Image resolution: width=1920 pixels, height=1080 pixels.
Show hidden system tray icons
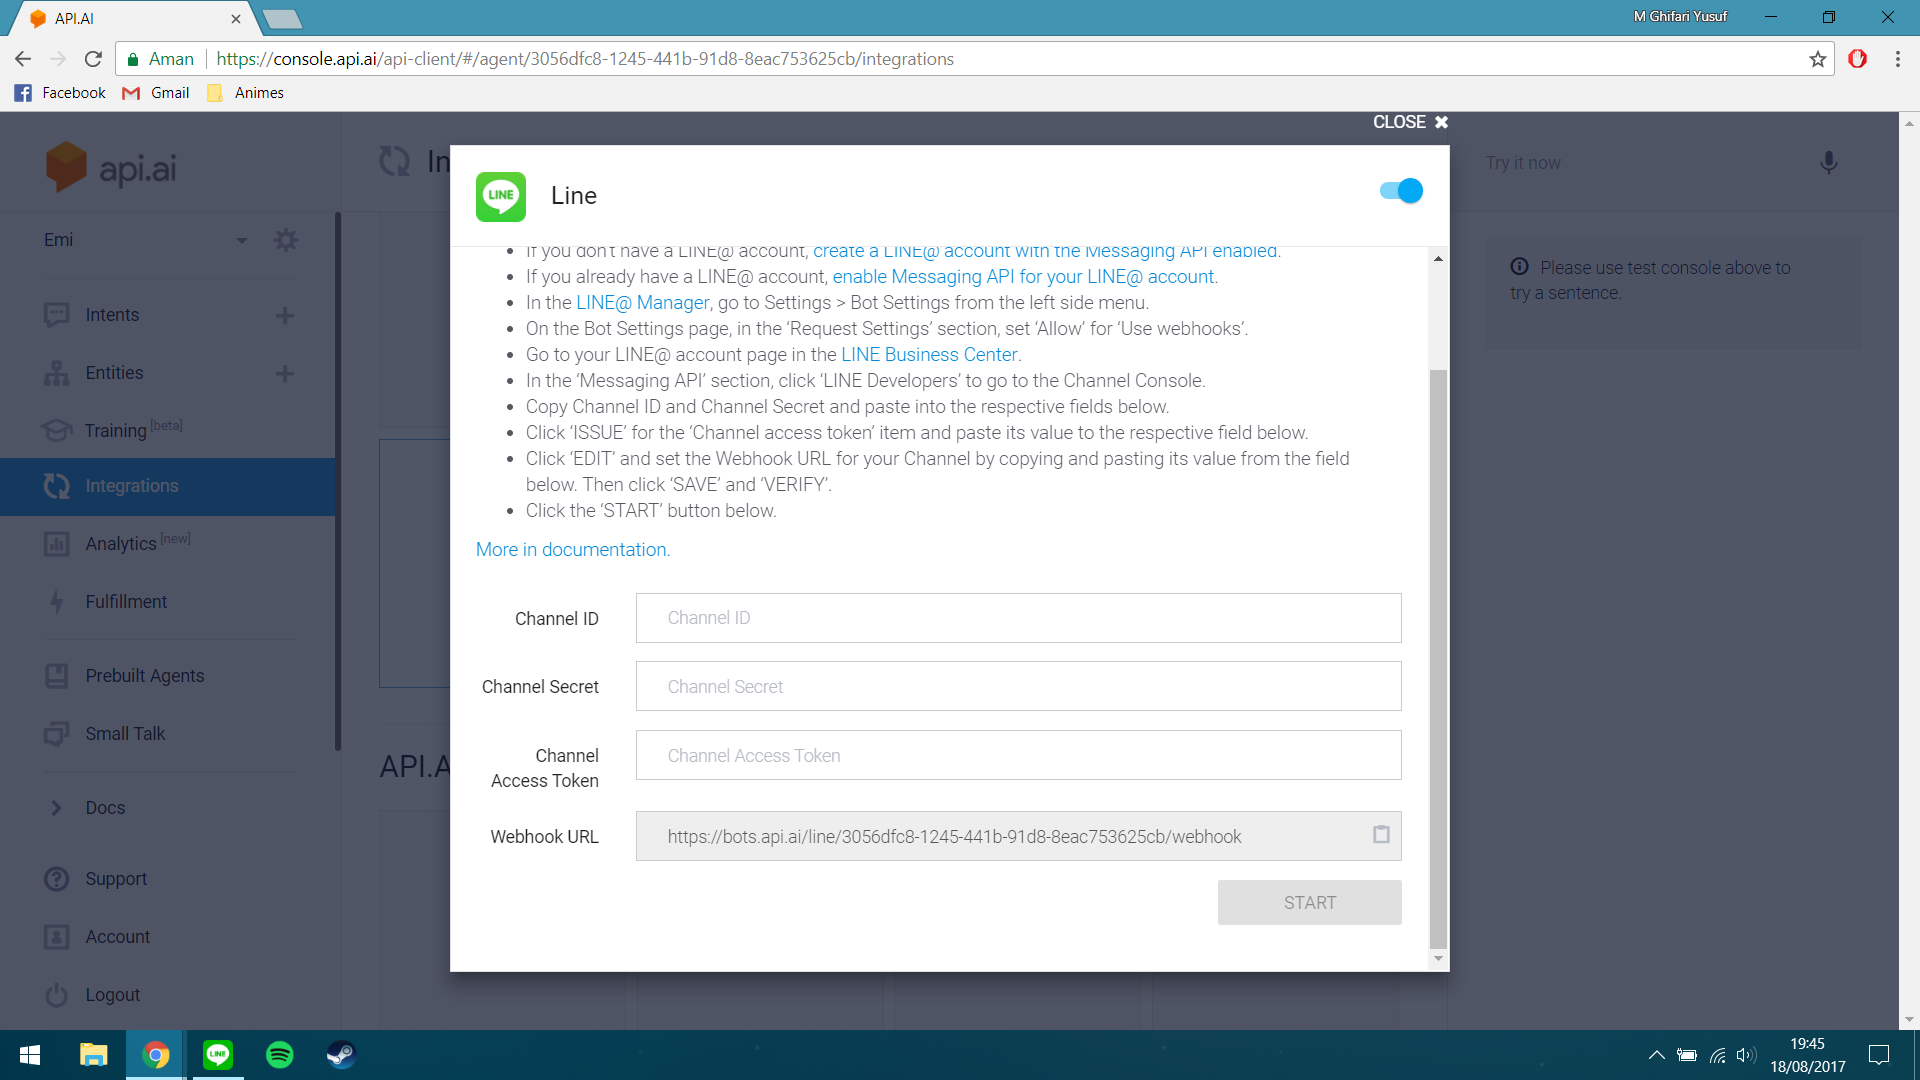pyautogui.click(x=1656, y=1055)
